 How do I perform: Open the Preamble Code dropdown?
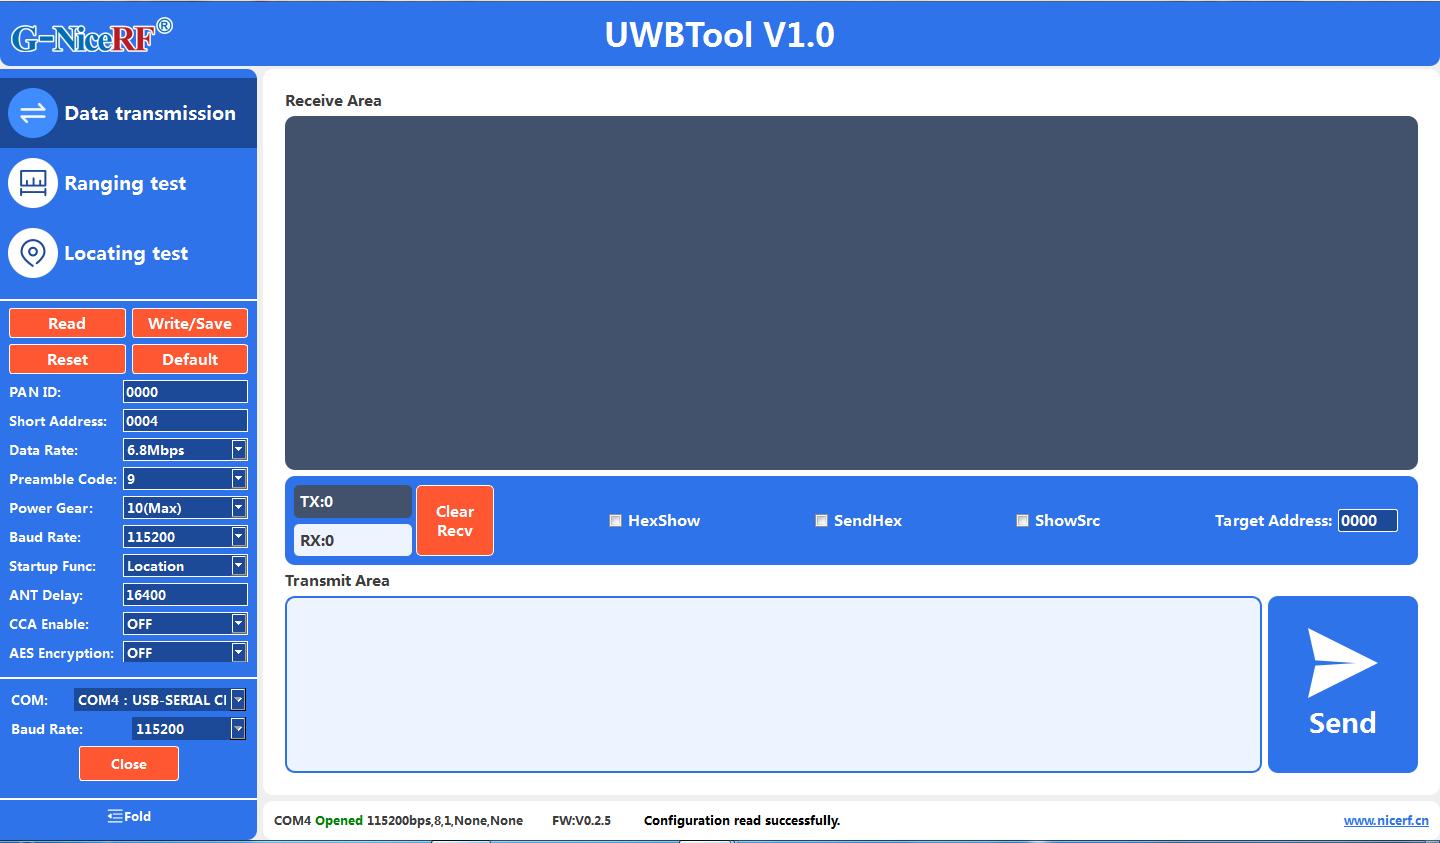tap(185, 479)
